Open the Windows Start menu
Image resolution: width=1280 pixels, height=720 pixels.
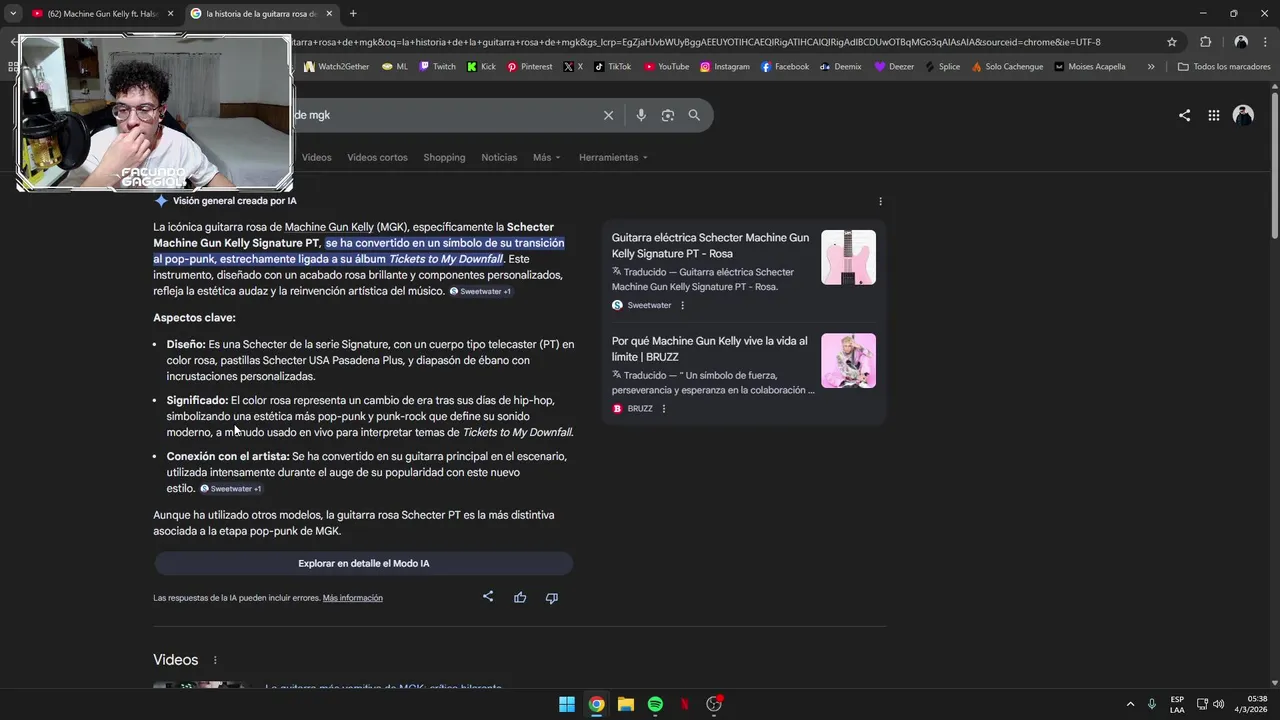point(567,704)
